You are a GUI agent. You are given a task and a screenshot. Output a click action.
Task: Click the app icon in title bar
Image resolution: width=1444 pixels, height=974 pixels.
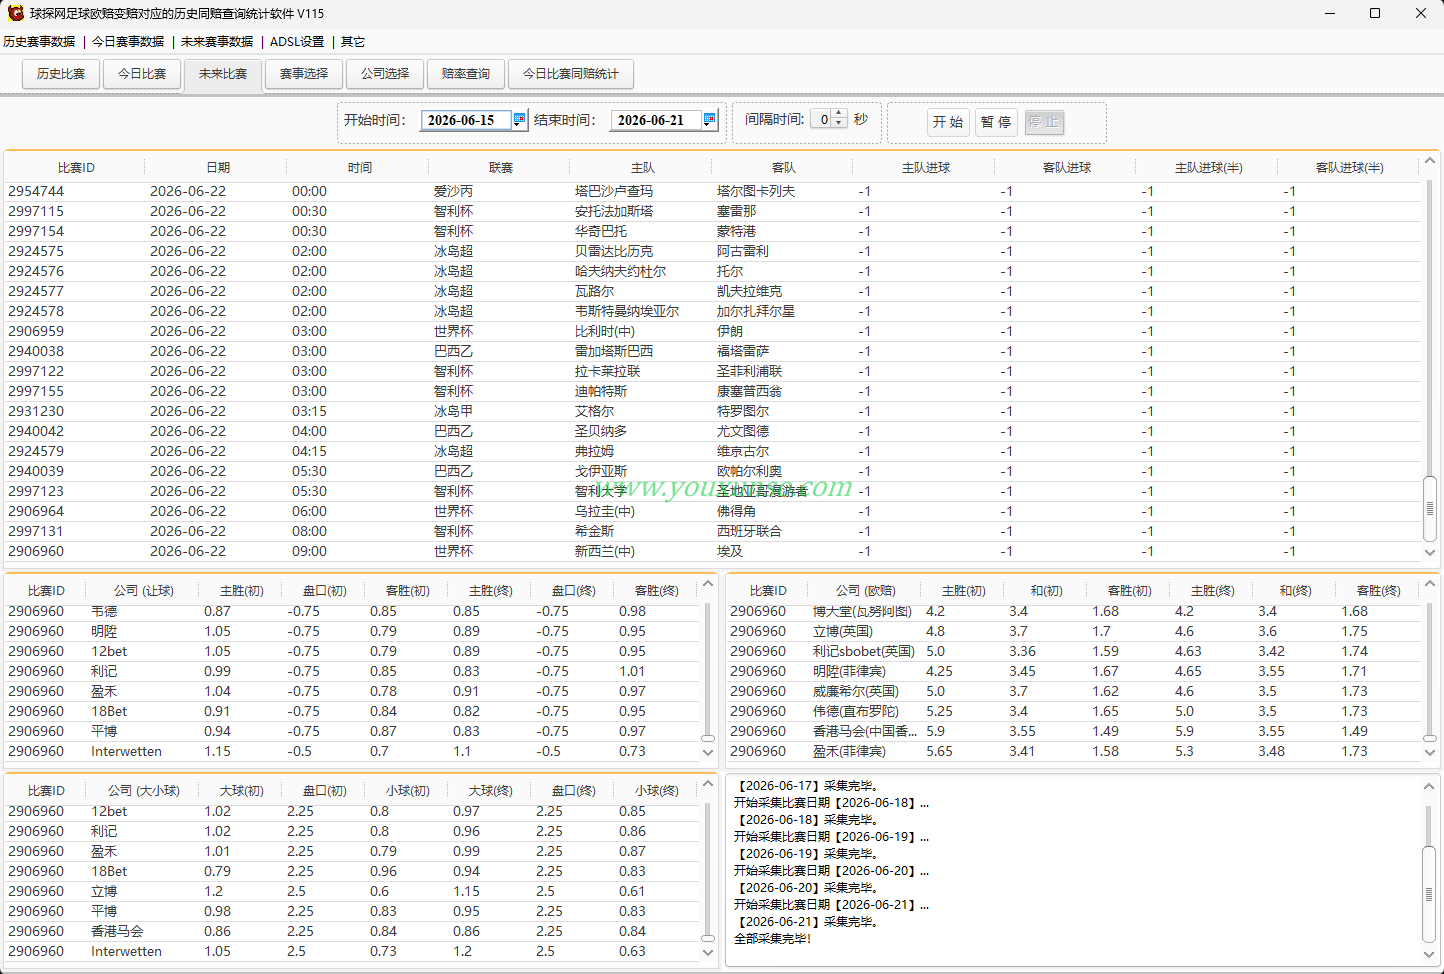[x=15, y=13]
